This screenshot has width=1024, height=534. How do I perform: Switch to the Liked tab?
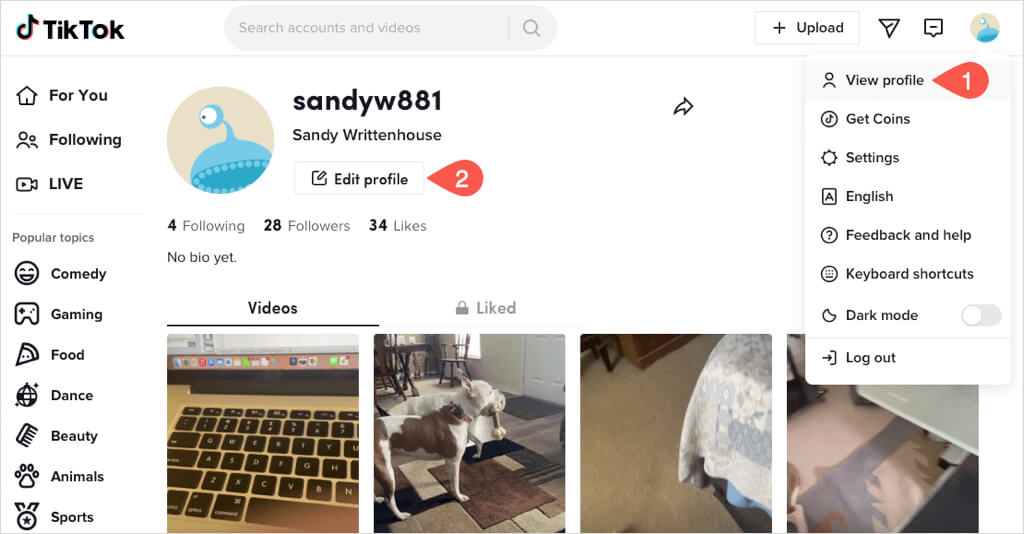(485, 308)
